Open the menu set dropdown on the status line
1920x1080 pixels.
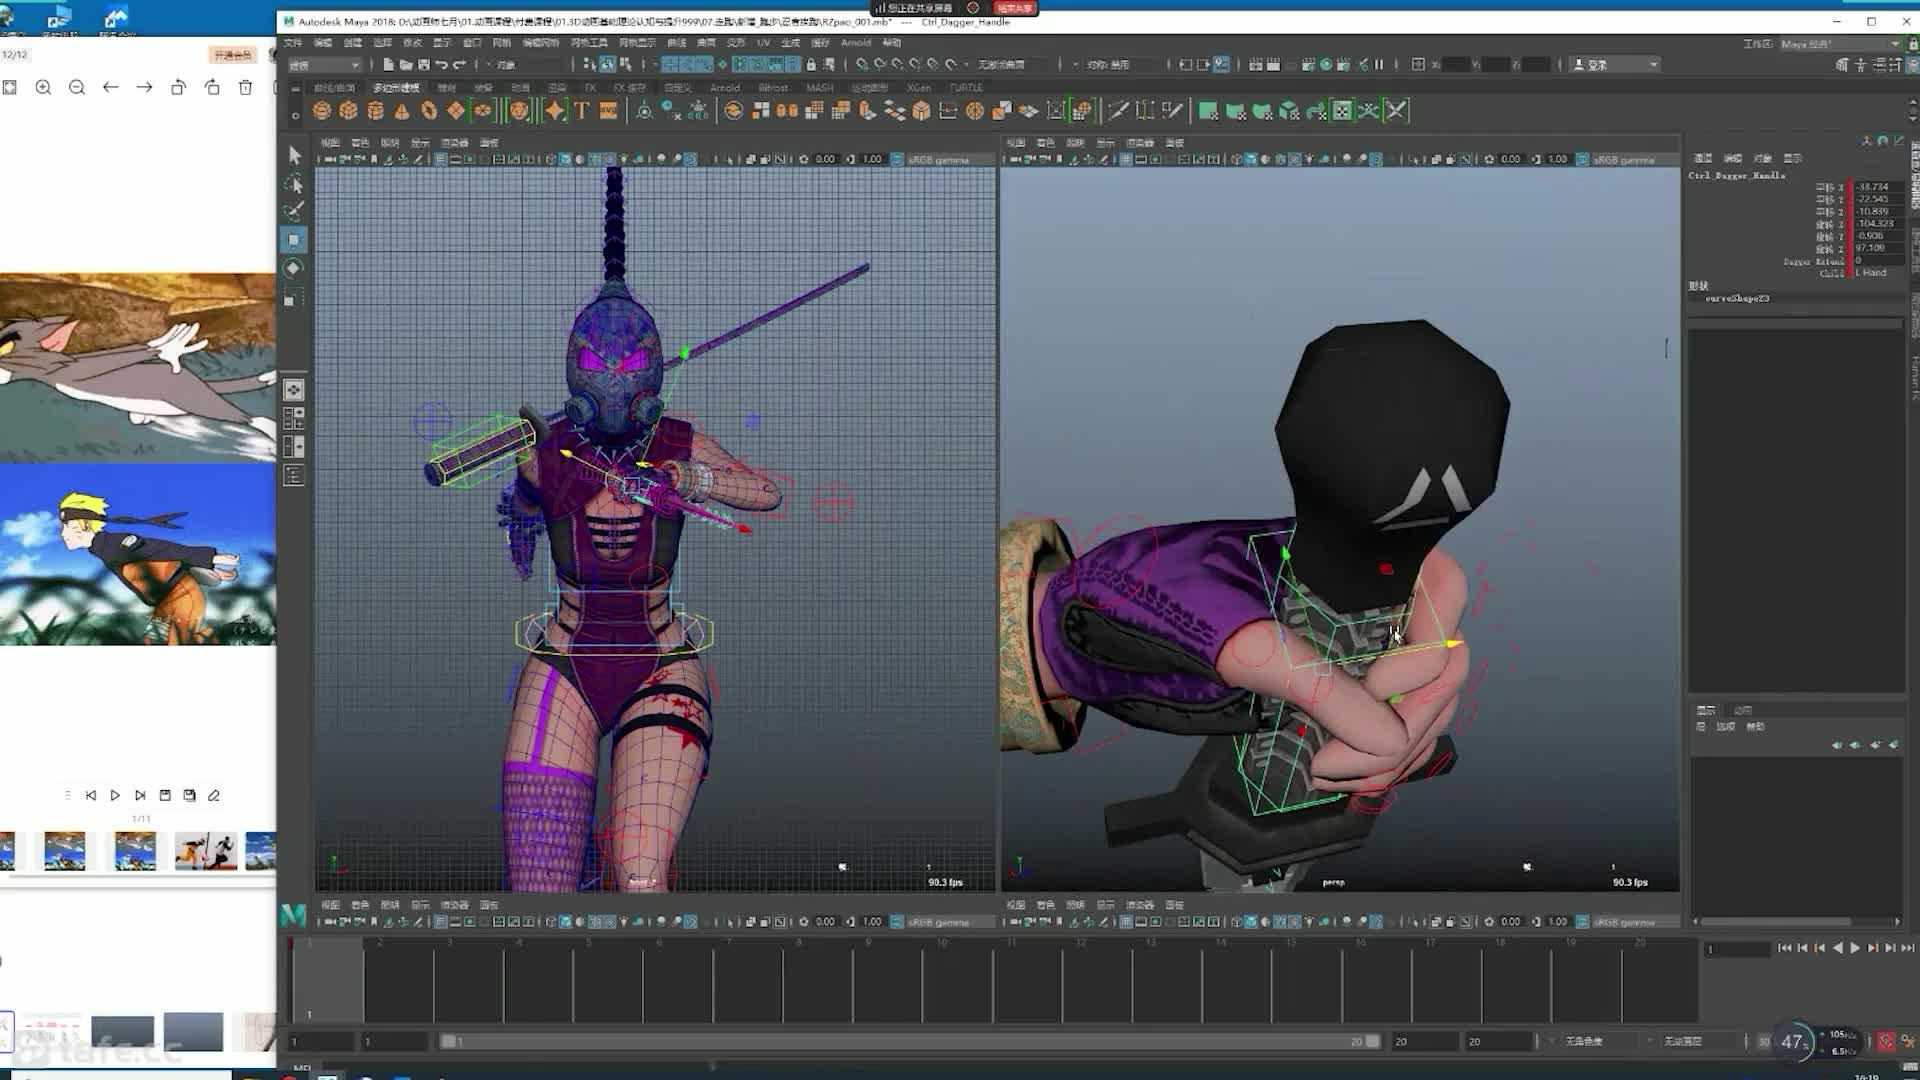pyautogui.click(x=324, y=65)
